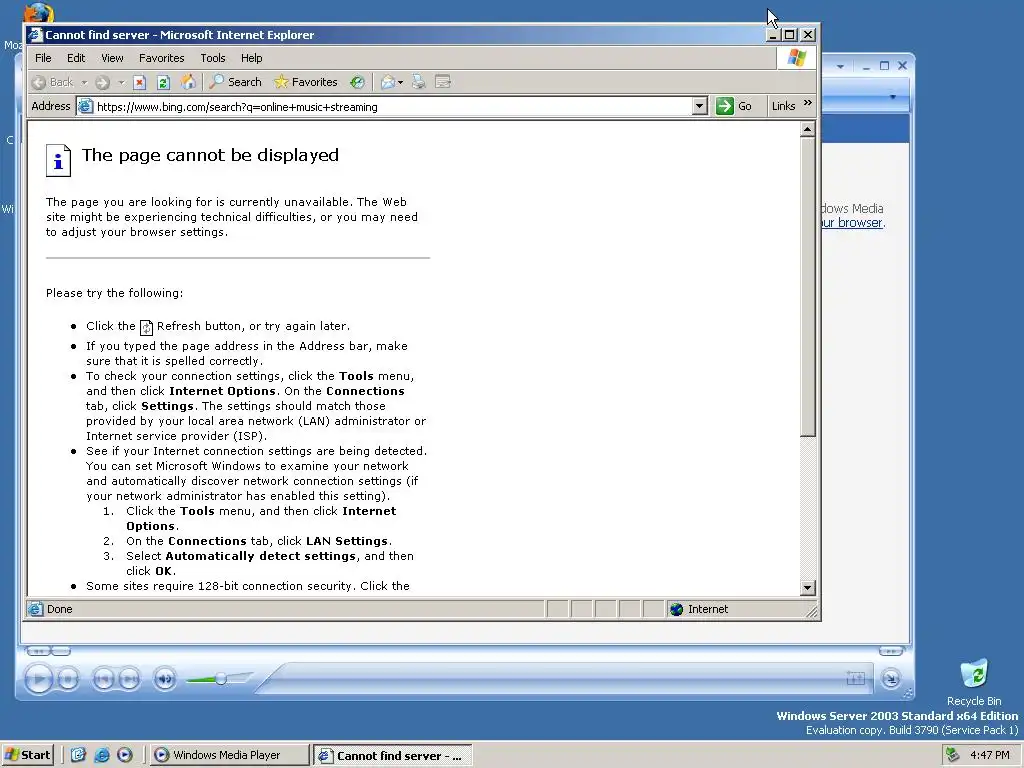Click 'Please try the following:' text
Image resolution: width=1024 pixels, height=768 pixels.
click(114, 293)
